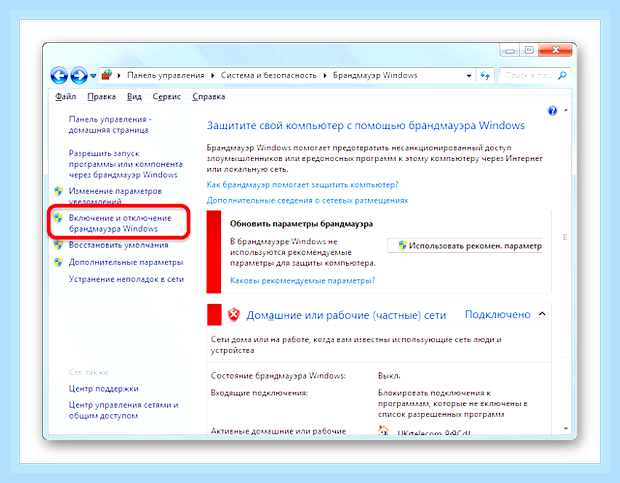Click shield icon beside 'Включение и отключение брандмауэра'
This screenshot has height=483, width=620.
59,218
